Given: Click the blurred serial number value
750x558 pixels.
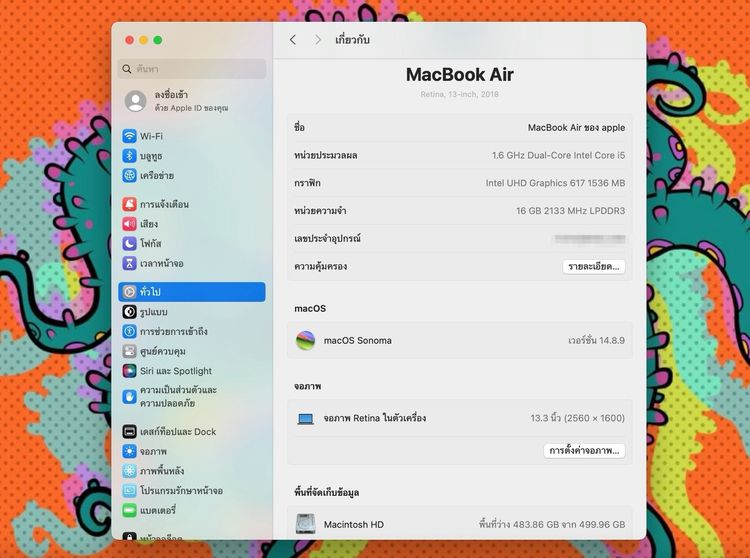Looking at the screenshot, I should [x=589, y=239].
